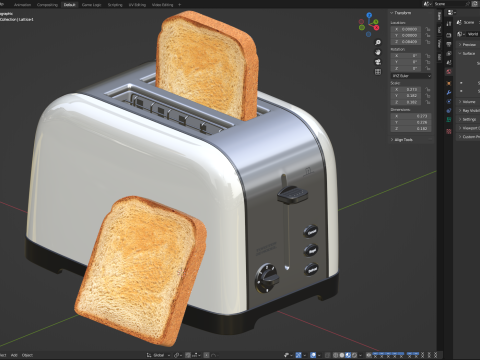Open the Scripting workspace tab
The height and width of the screenshot is (360, 480).
point(115,5)
